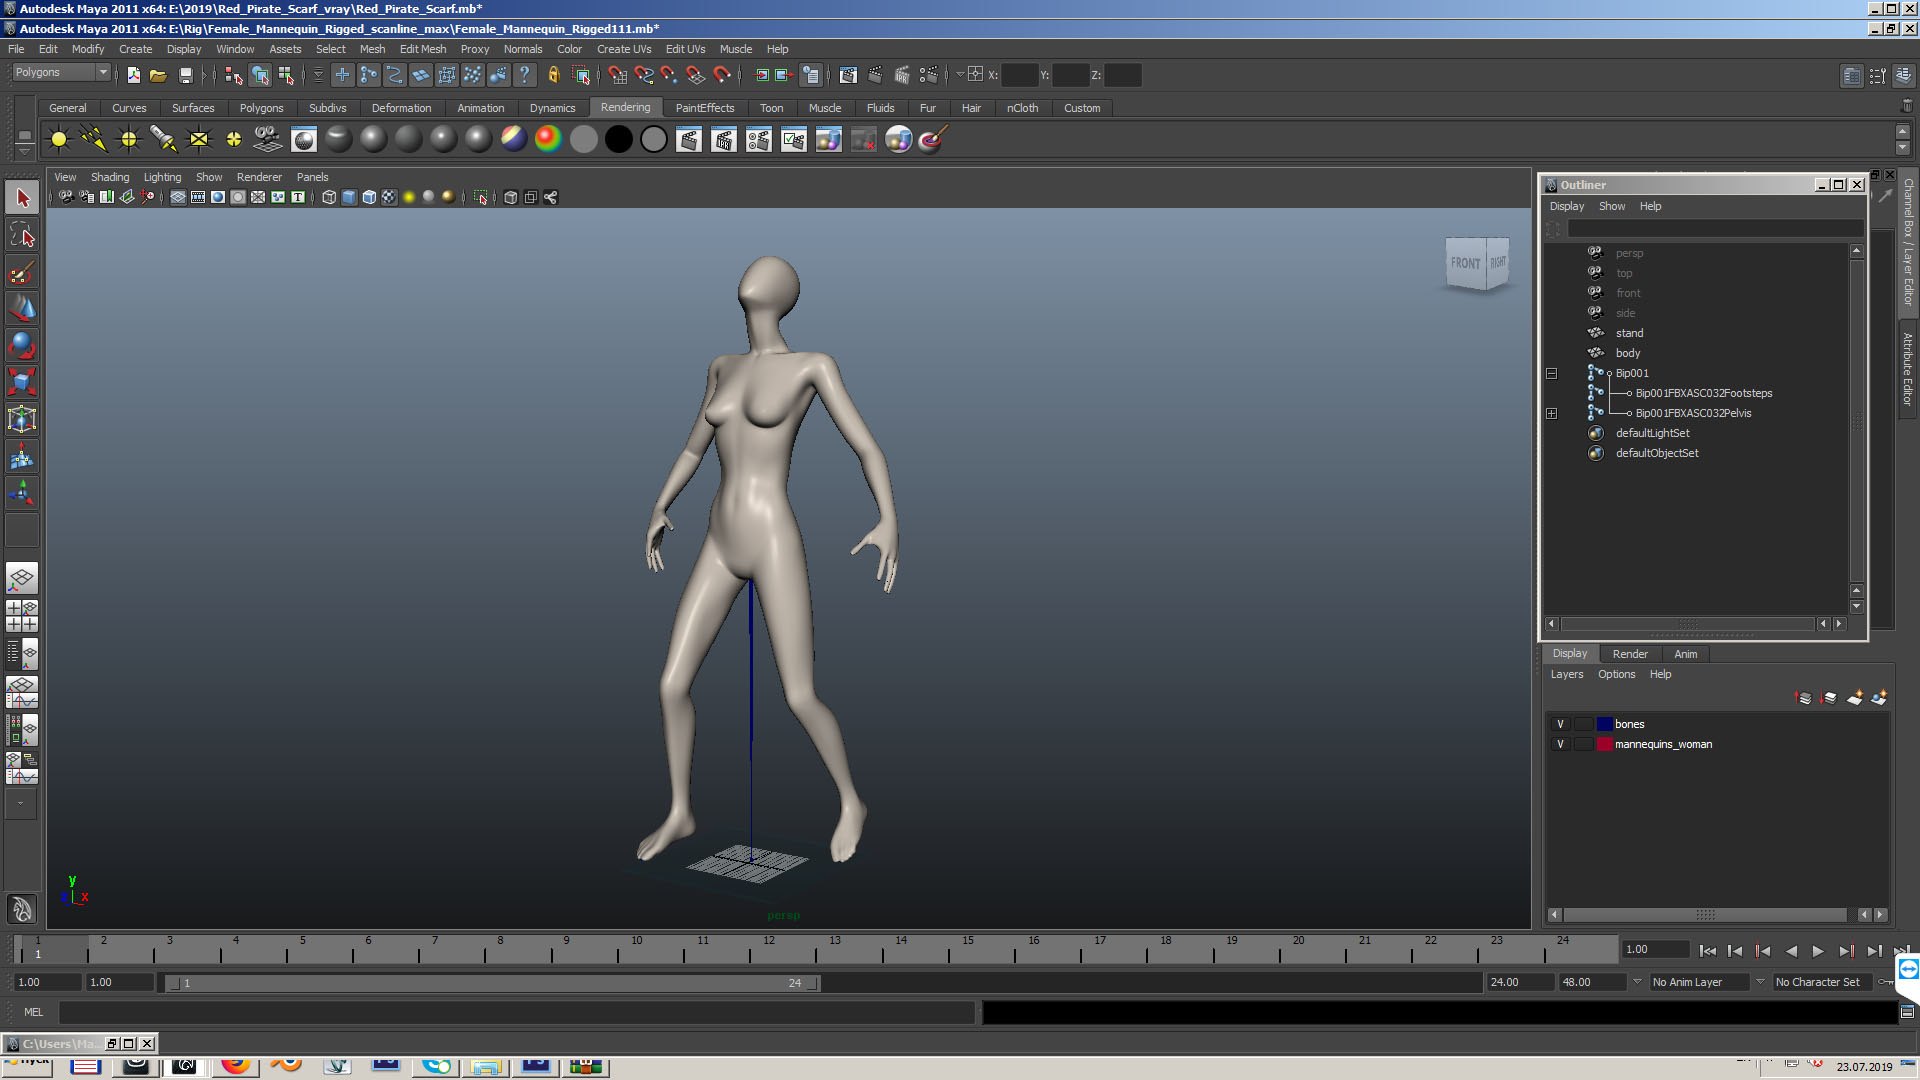Select the stand object in Outliner

point(1629,333)
